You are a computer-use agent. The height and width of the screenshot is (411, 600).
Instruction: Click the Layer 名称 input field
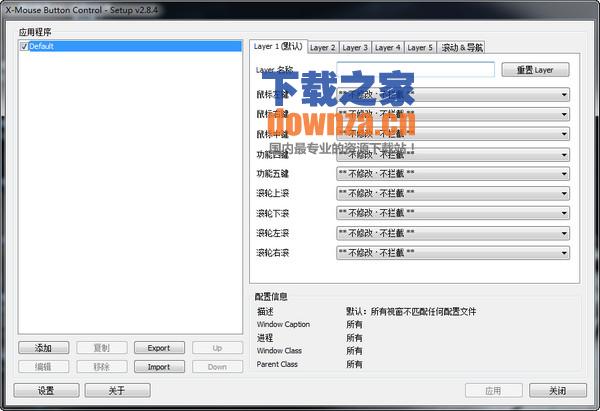[416, 70]
